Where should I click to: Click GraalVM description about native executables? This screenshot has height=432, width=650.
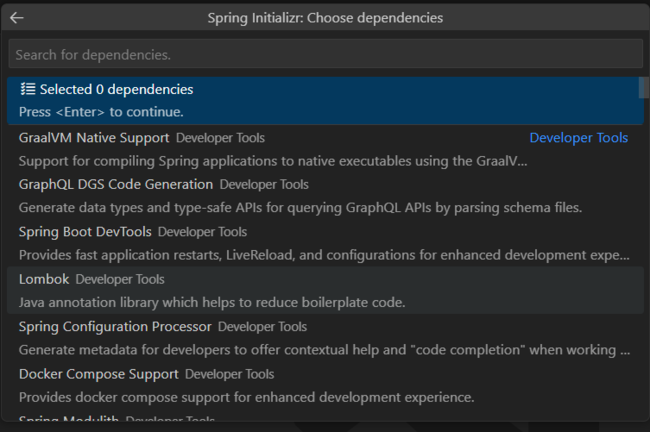pyautogui.click(x=272, y=160)
